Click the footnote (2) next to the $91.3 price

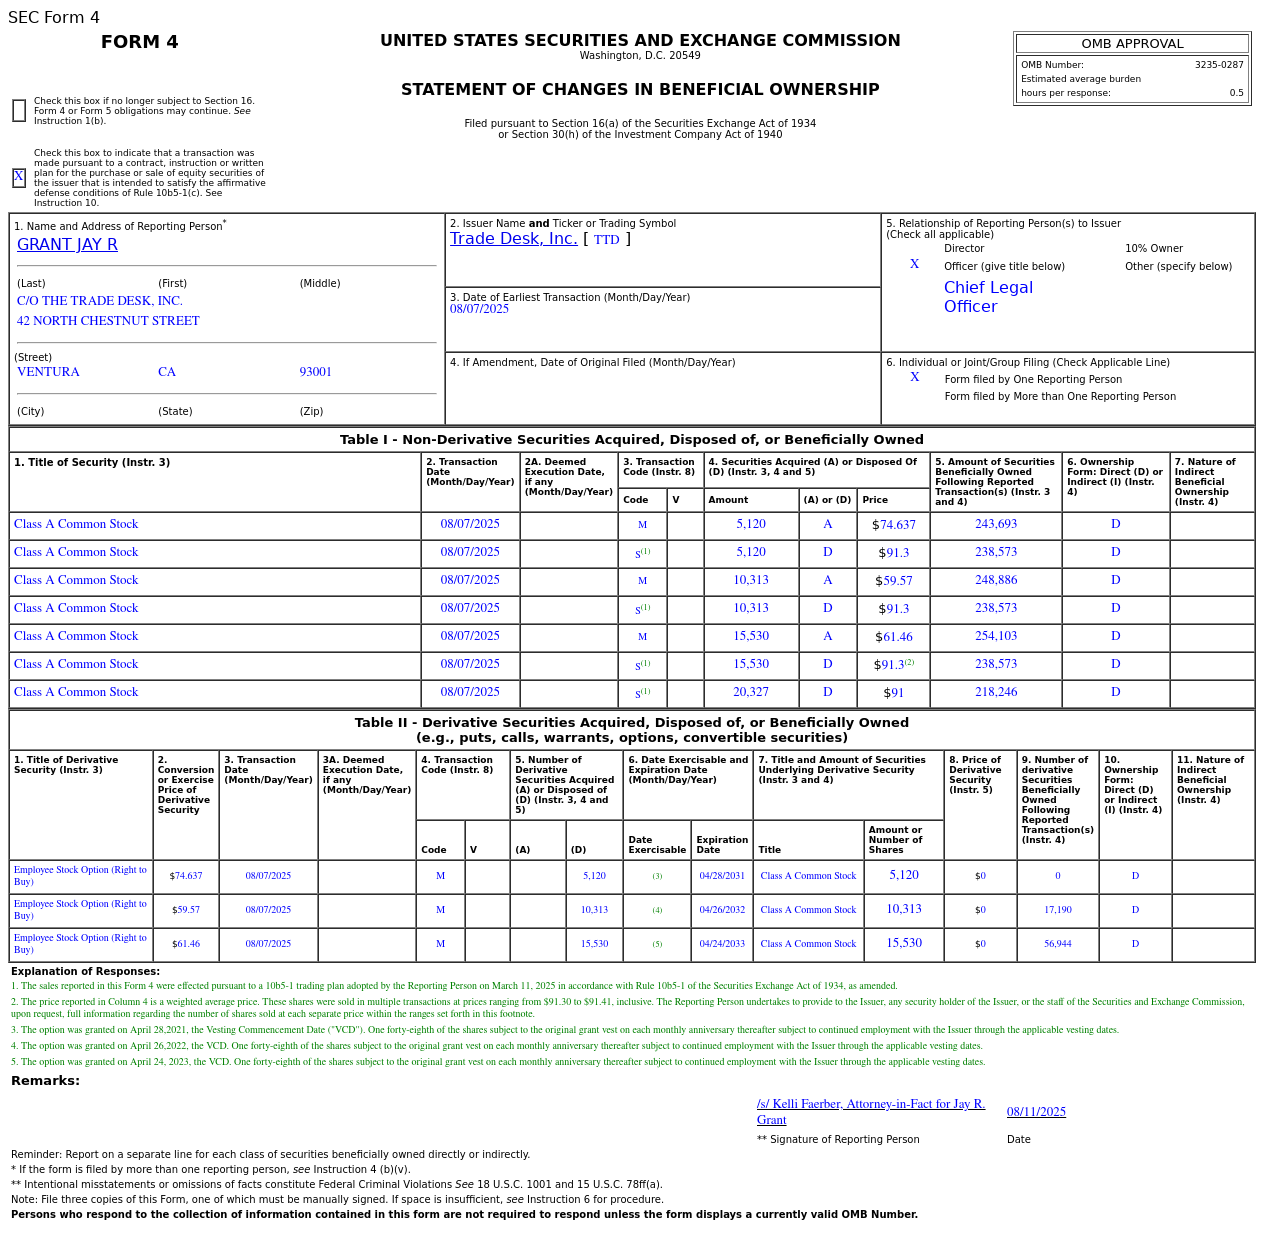click(909, 662)
